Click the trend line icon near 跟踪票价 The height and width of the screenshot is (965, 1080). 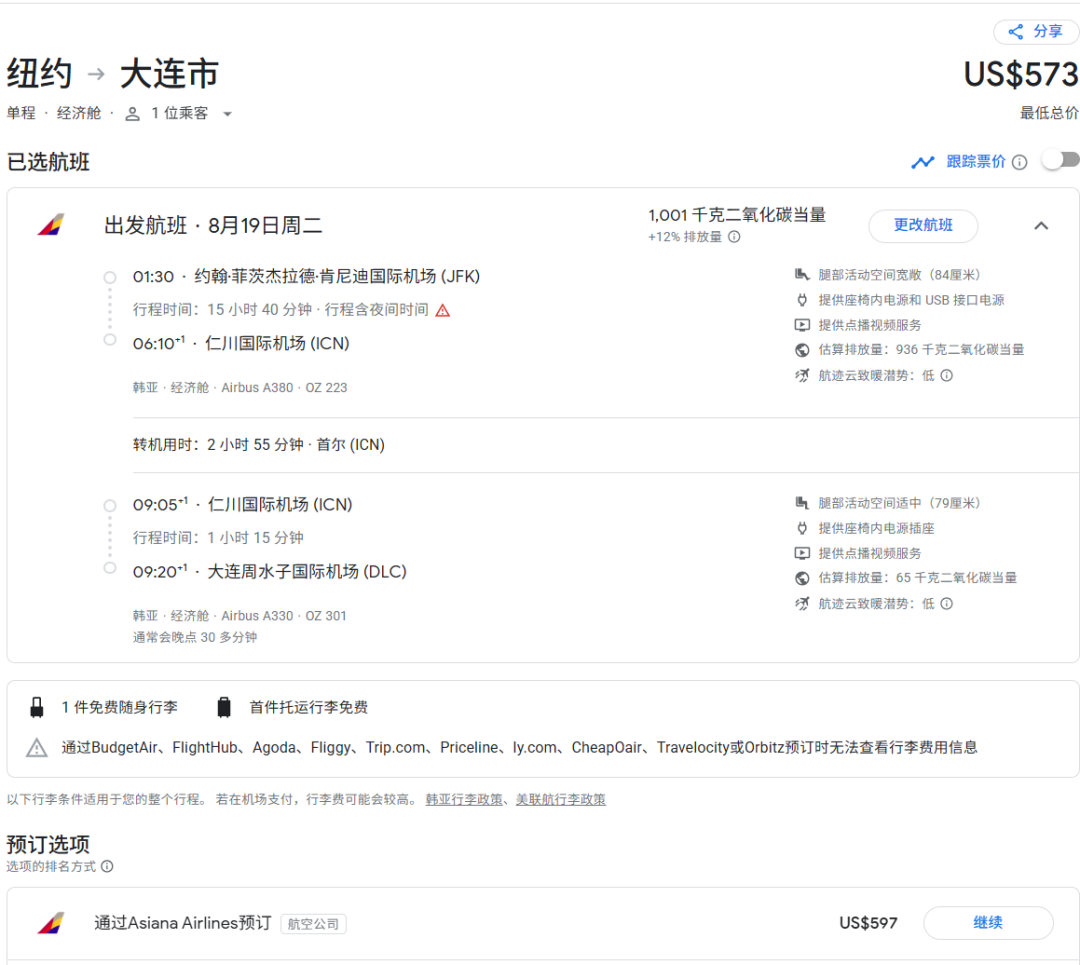(922, 162)
